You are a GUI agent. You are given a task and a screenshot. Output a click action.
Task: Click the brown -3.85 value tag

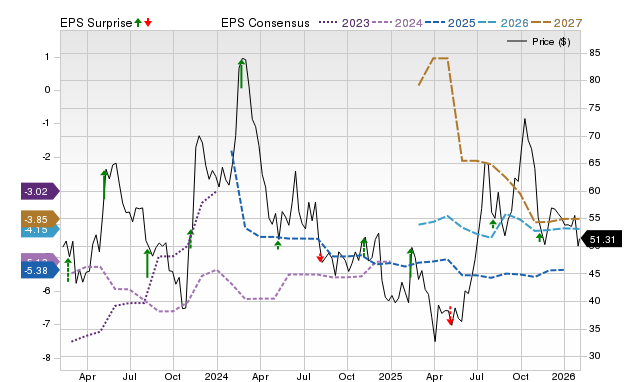[40, 219]
